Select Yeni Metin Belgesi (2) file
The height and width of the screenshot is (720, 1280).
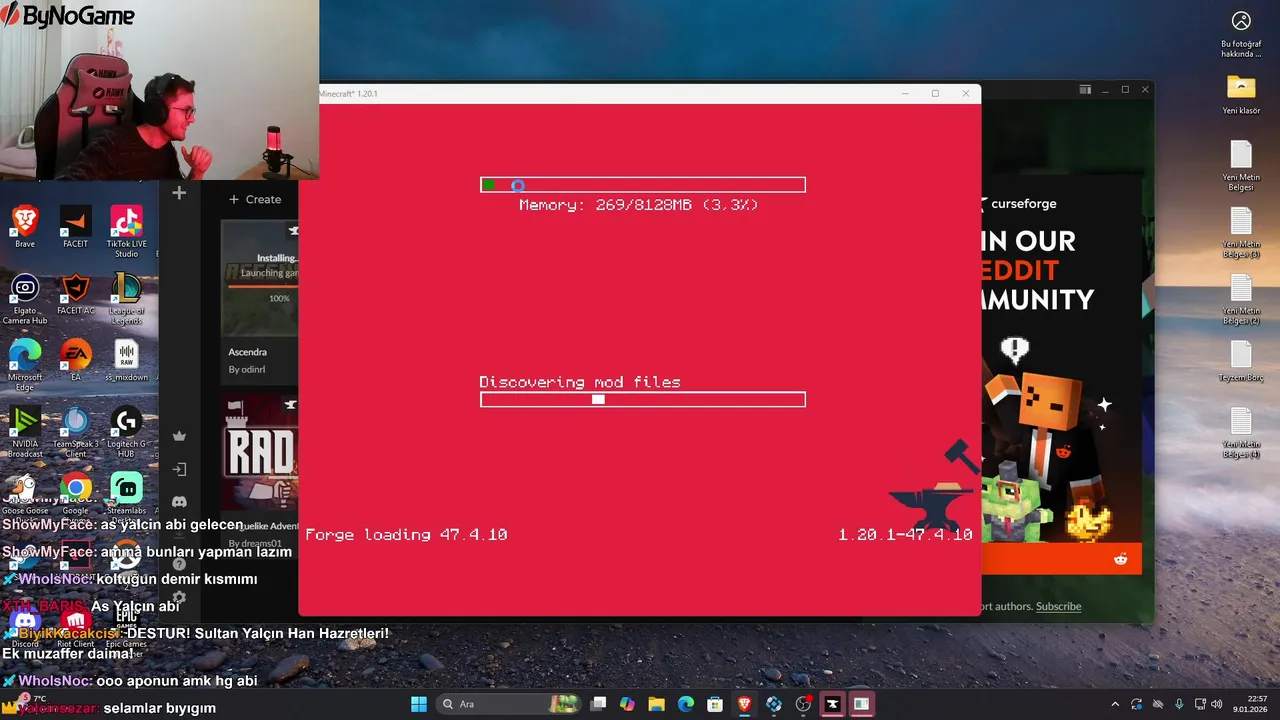point(1241,299)
